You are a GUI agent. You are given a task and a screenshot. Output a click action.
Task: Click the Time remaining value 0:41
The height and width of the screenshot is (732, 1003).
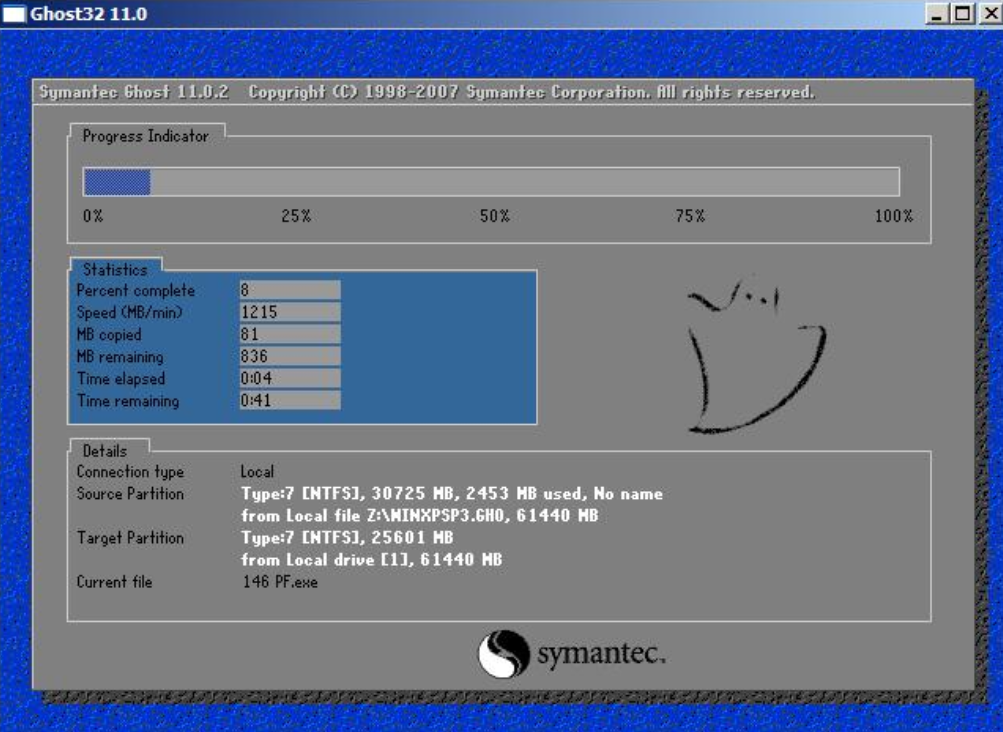289,400
